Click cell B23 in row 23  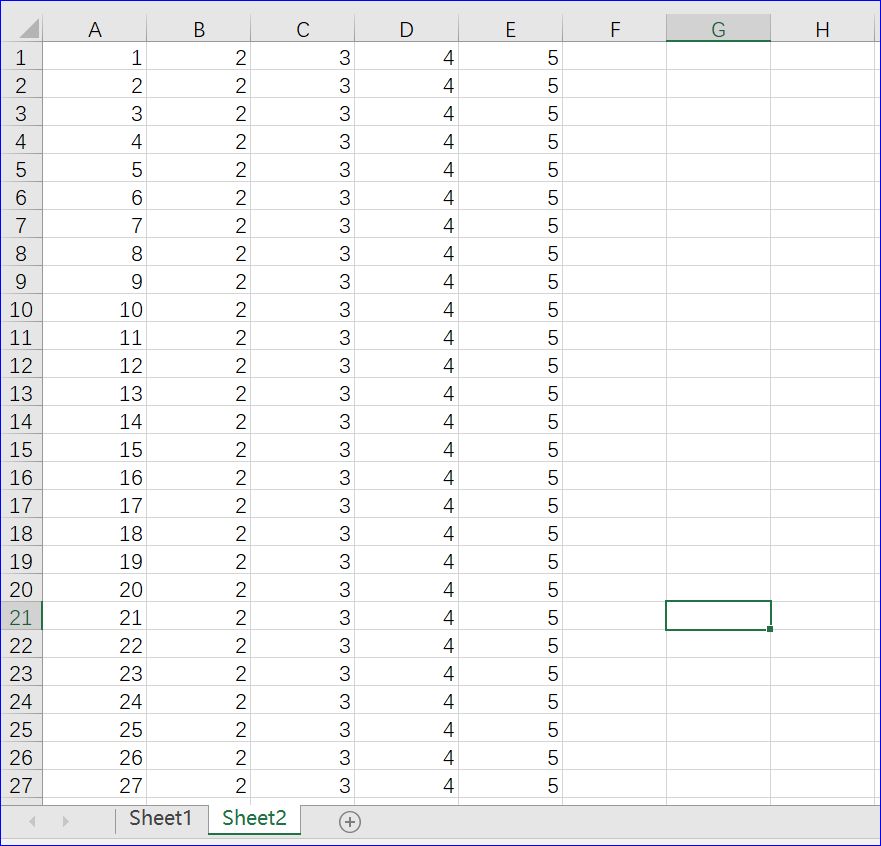[x=198, y=672]
